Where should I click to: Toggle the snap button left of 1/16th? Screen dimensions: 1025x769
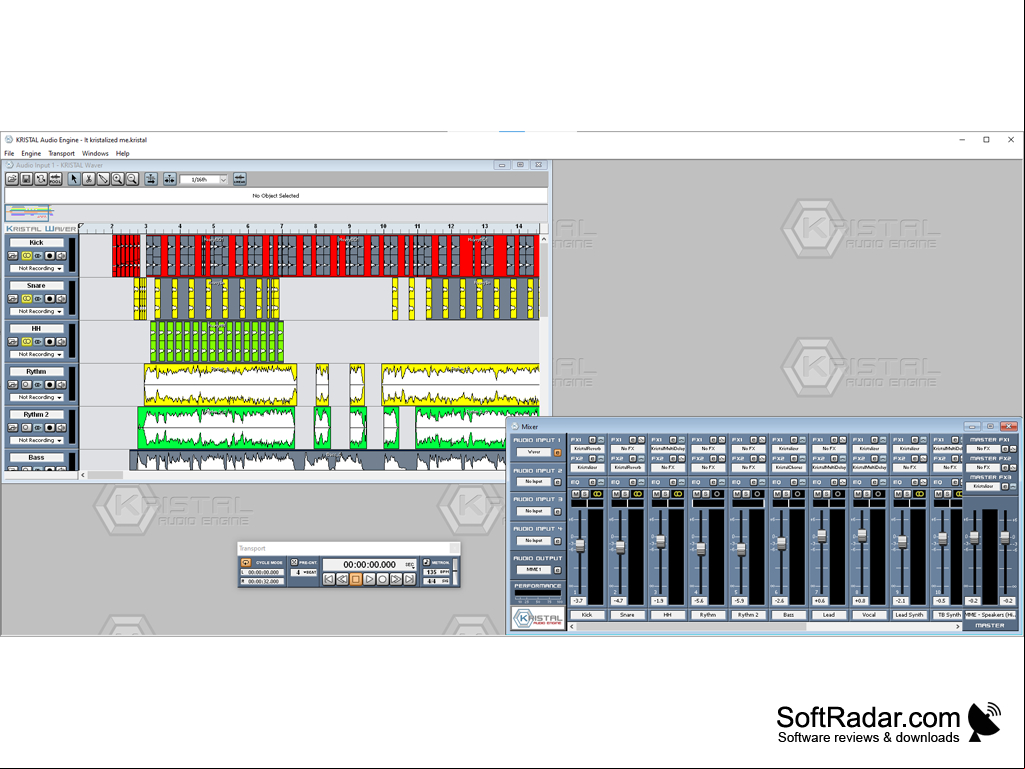tap(169, 179)
